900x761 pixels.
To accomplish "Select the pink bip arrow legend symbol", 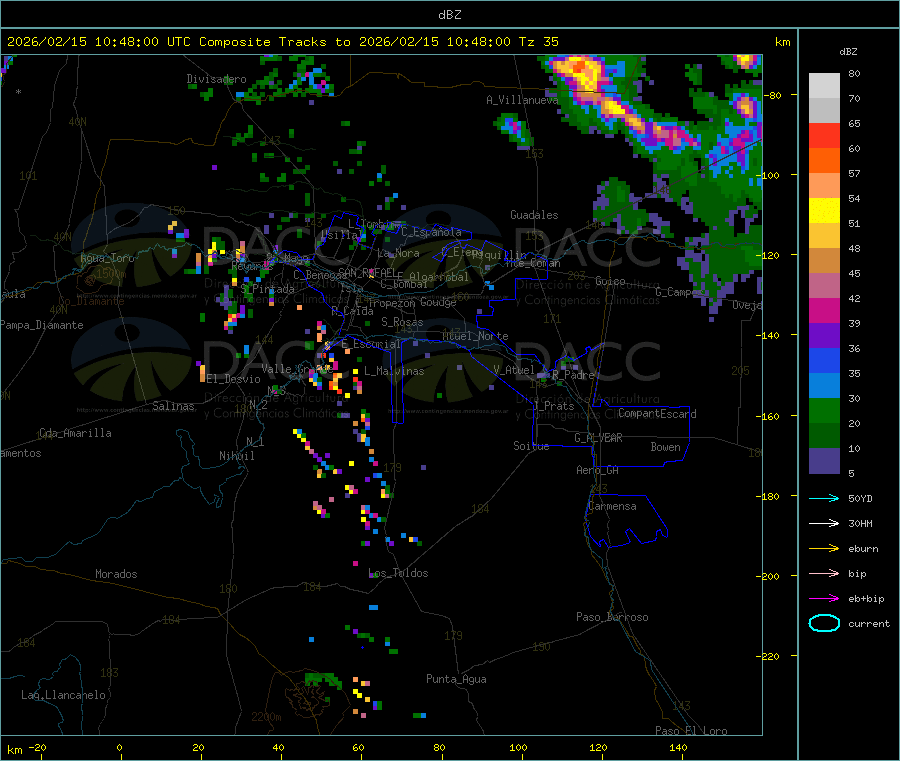I will (824, 573).
